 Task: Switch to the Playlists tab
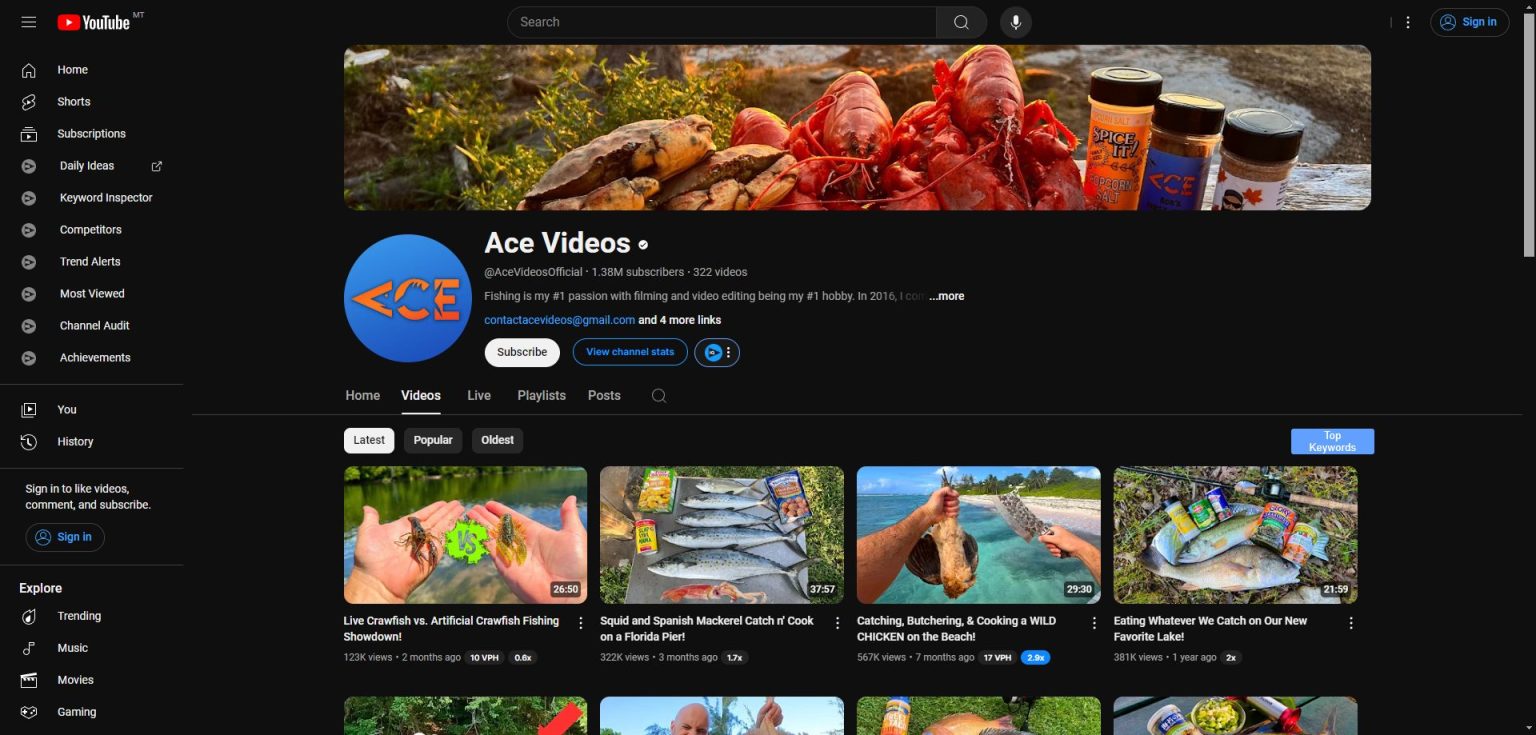(541, 395)
